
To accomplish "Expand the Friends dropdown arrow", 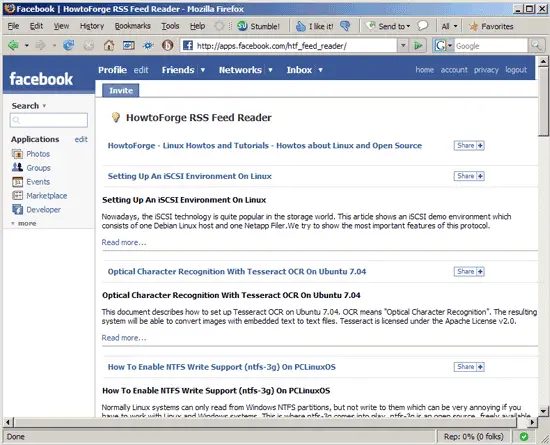I will pyautogui.click(x=203, y=70).
